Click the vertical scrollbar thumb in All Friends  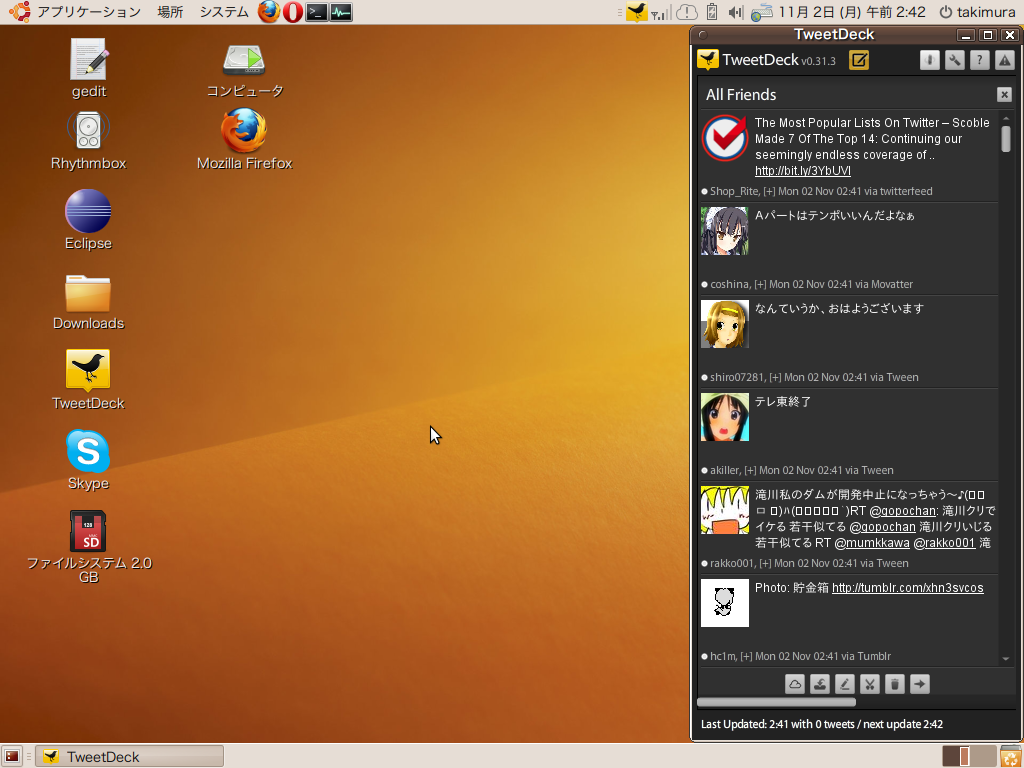(x=1006, y=139)
